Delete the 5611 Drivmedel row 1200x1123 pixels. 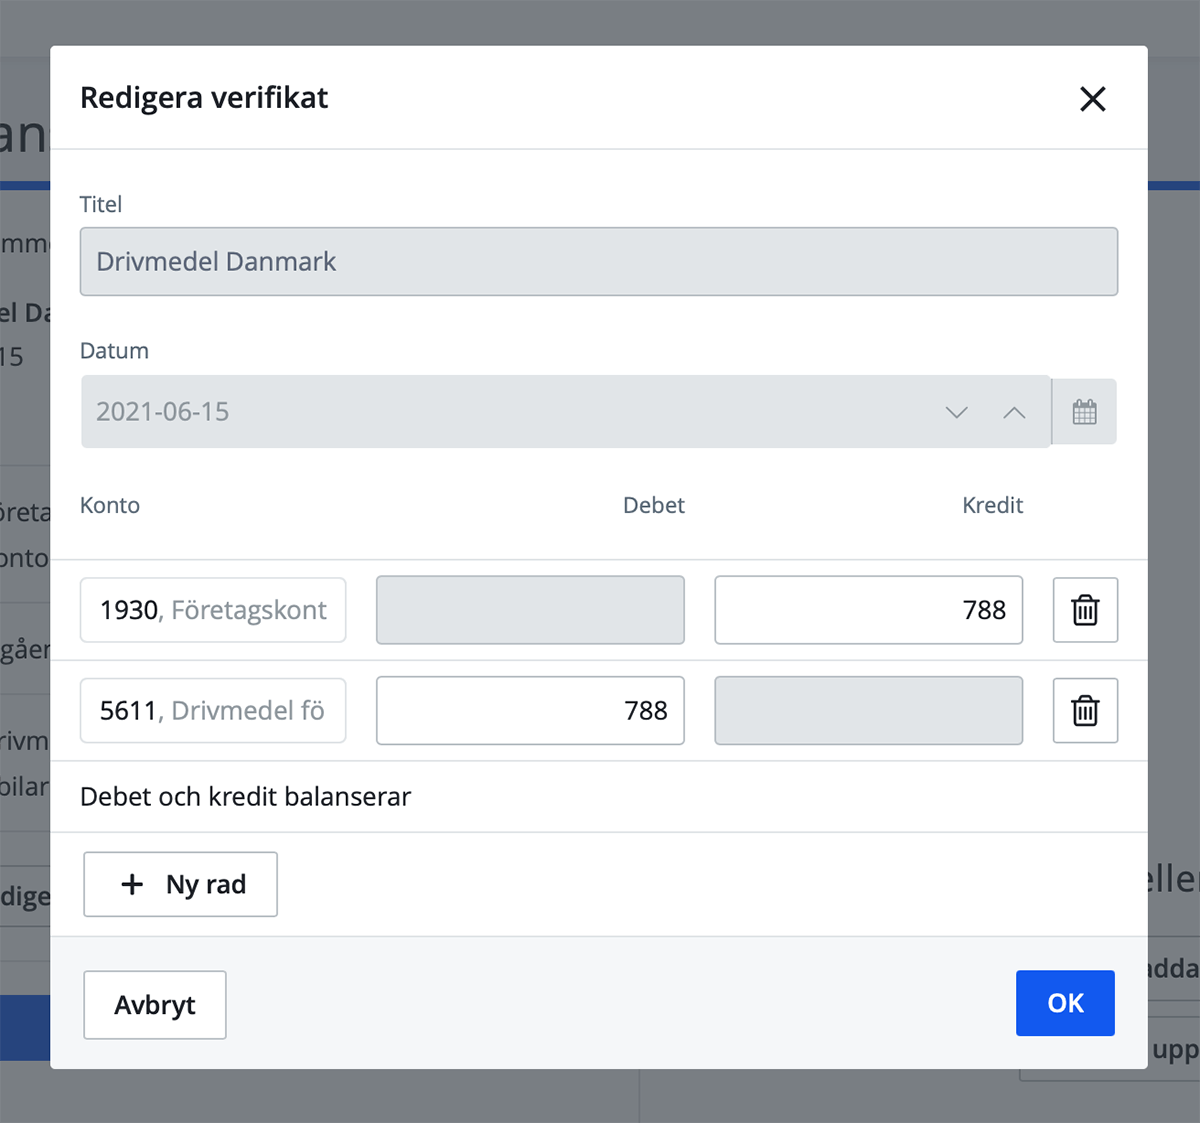[x=1085, y=711]
